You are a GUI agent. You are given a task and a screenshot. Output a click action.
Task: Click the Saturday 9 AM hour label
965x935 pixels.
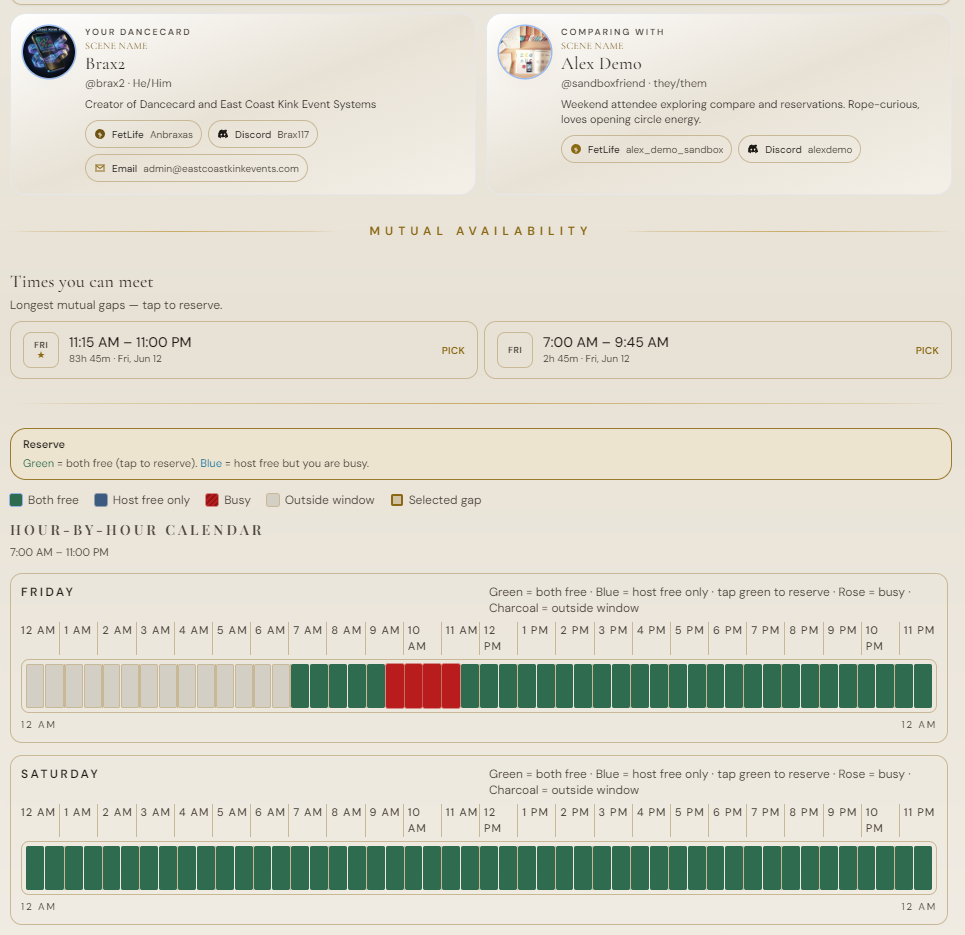[385, 813]
